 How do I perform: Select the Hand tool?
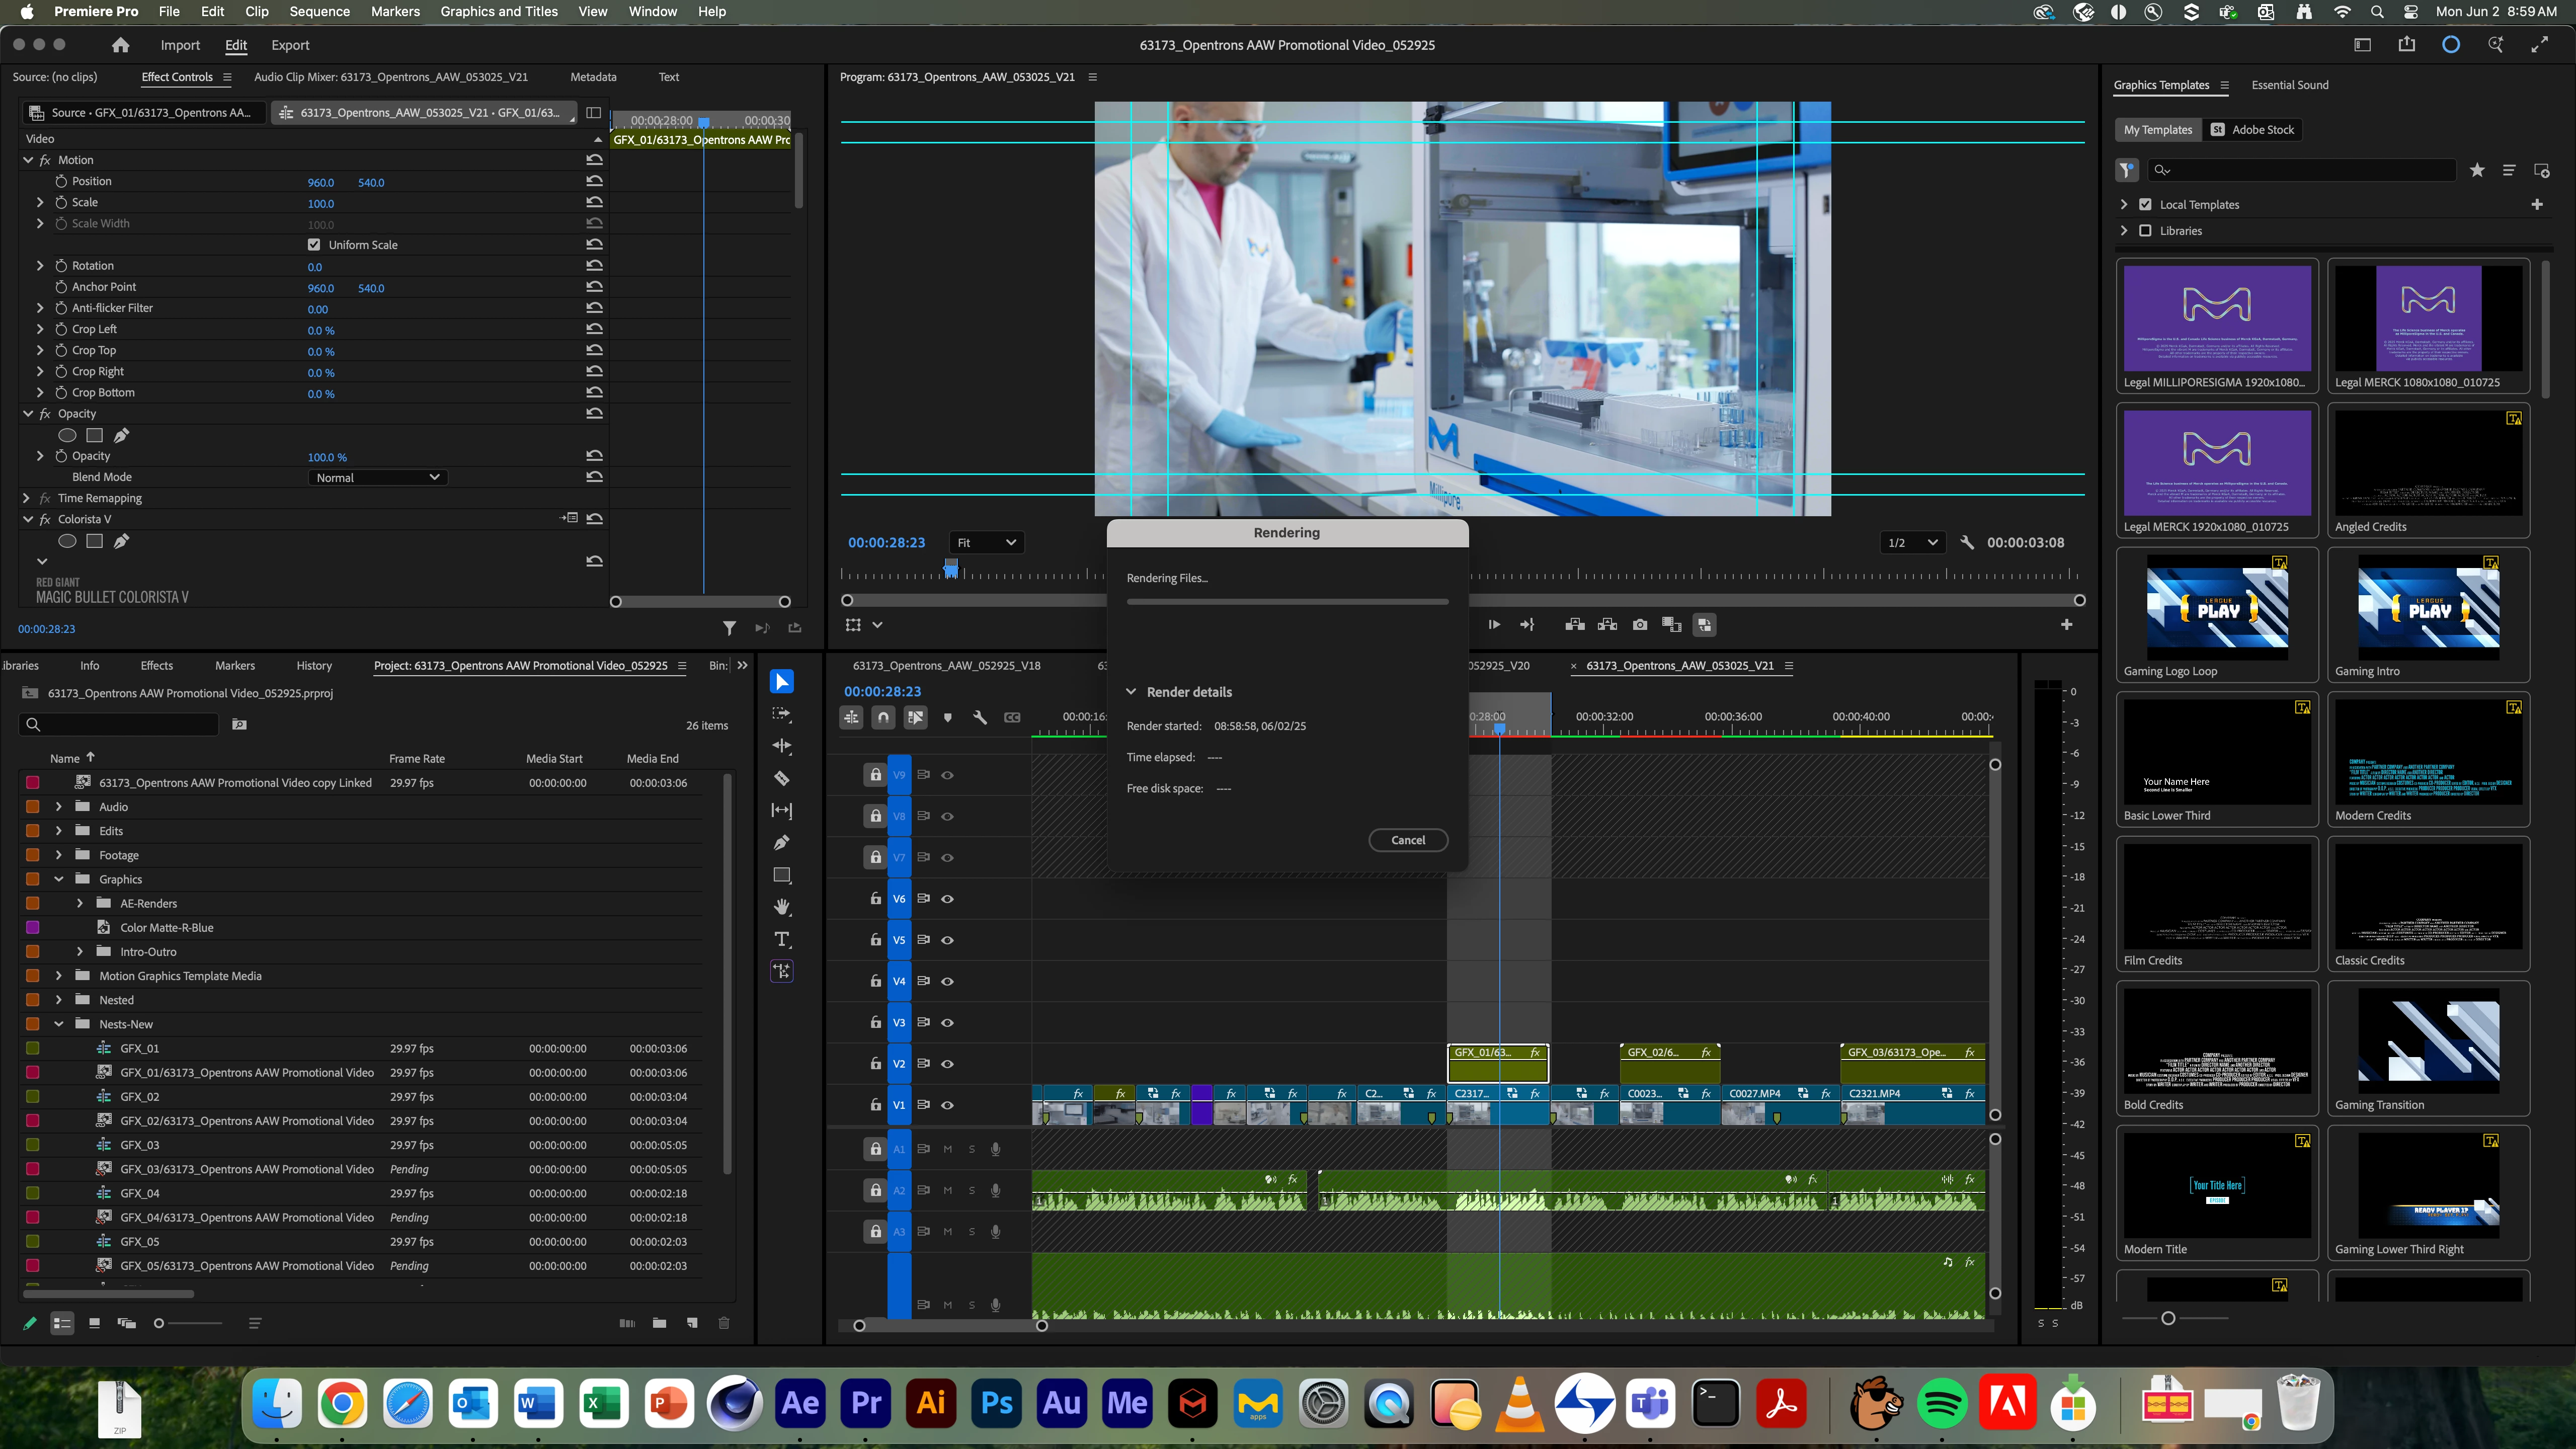(x=782, y=907)
